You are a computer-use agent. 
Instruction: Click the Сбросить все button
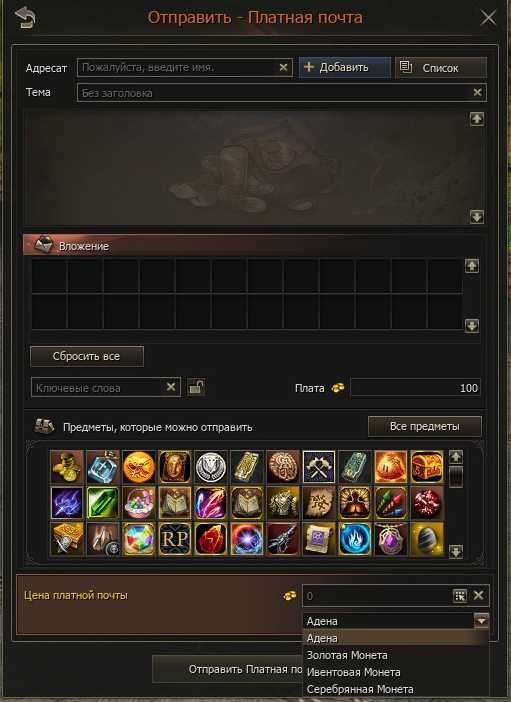click(x=87, y=356)
